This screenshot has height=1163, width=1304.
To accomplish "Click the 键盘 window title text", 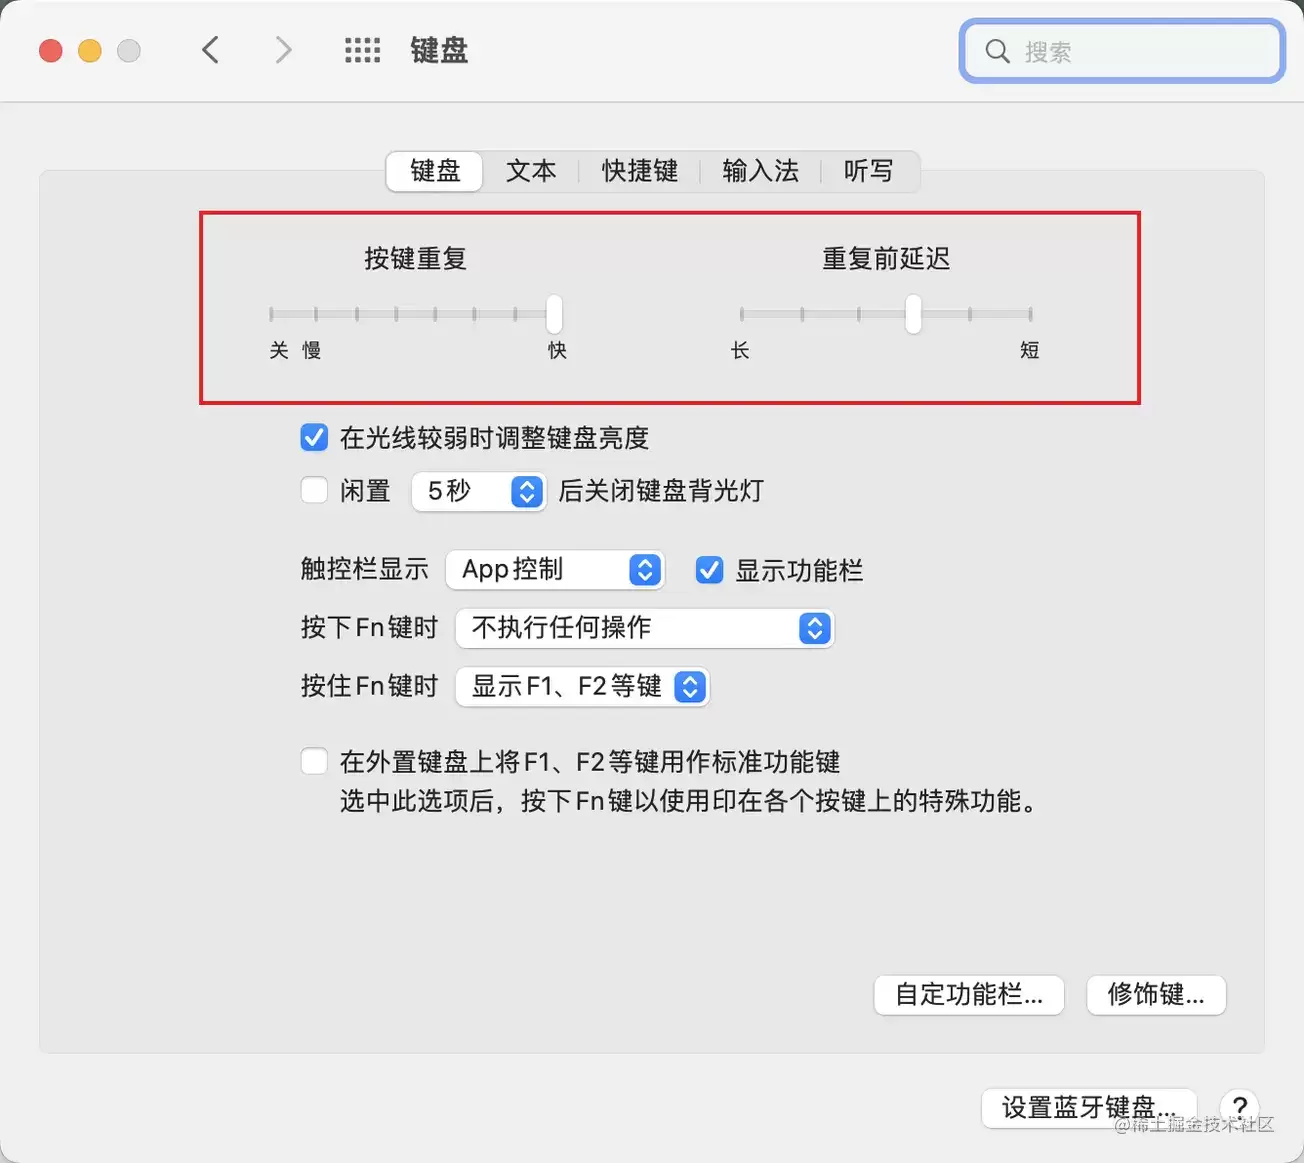I will coord(439,50).
